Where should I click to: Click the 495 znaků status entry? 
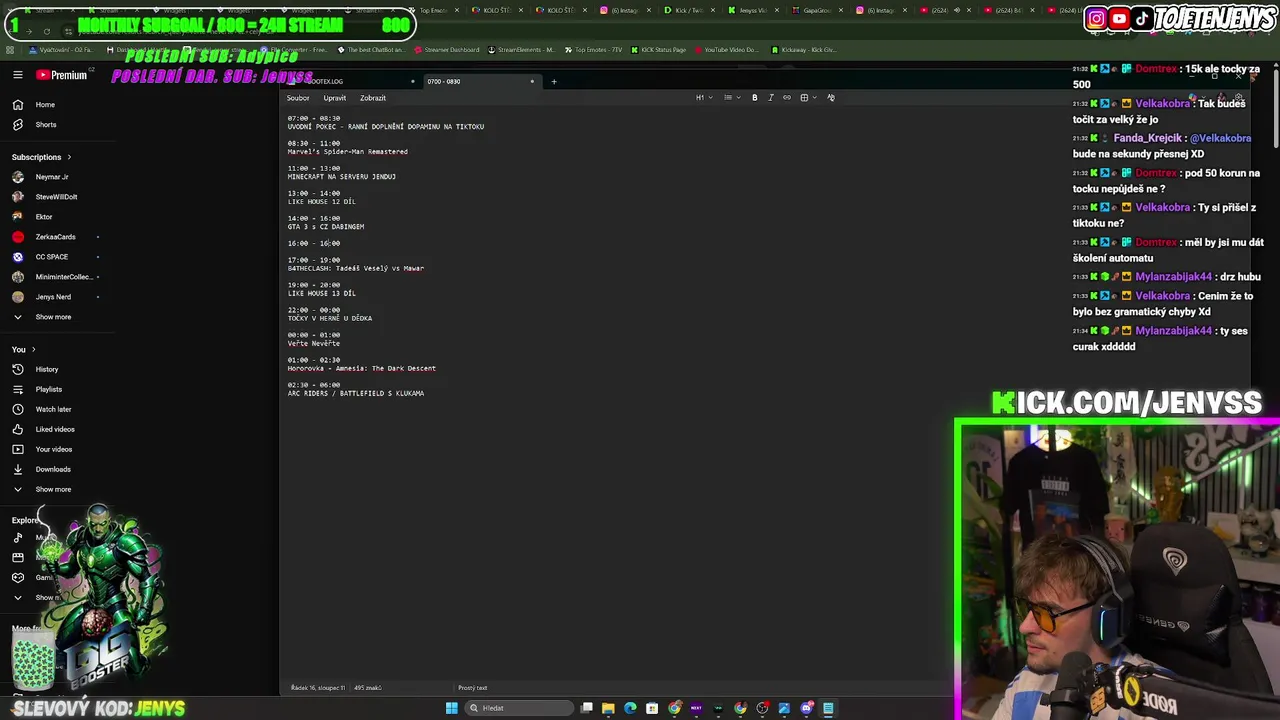(x=368, y=688)
